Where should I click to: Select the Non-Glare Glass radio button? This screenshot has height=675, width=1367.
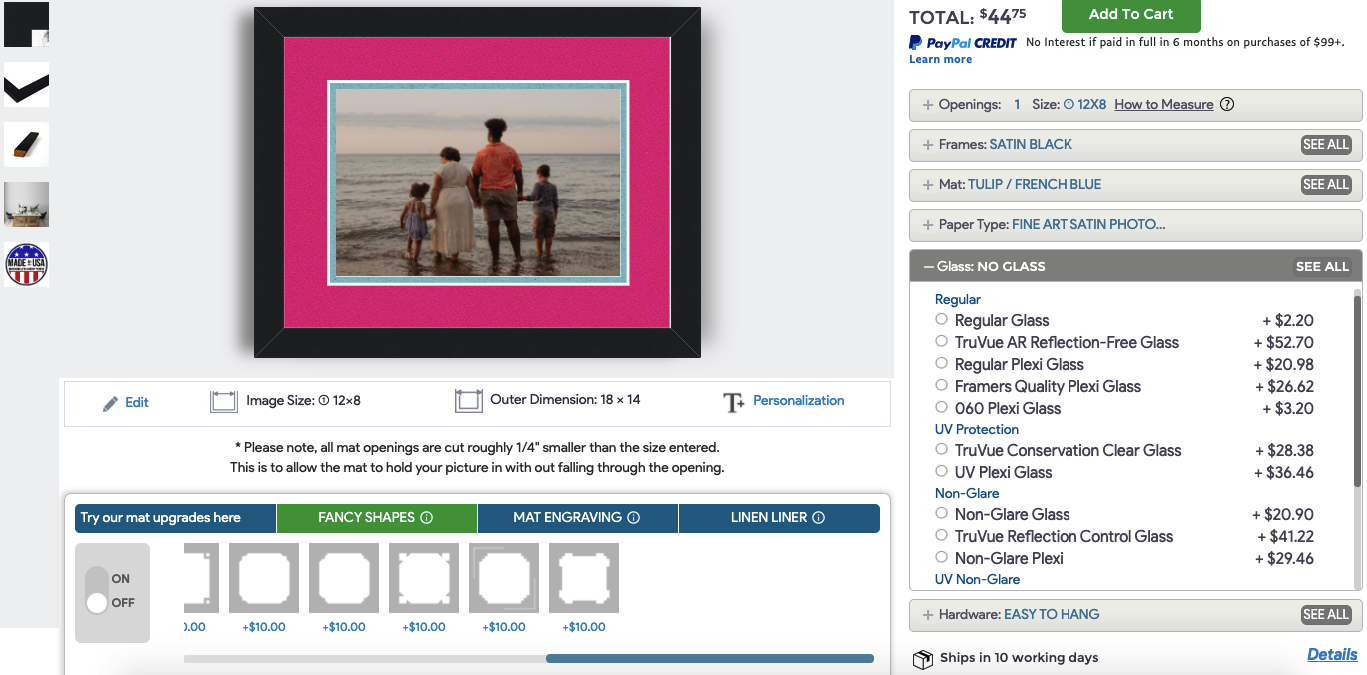click(941, 514)
